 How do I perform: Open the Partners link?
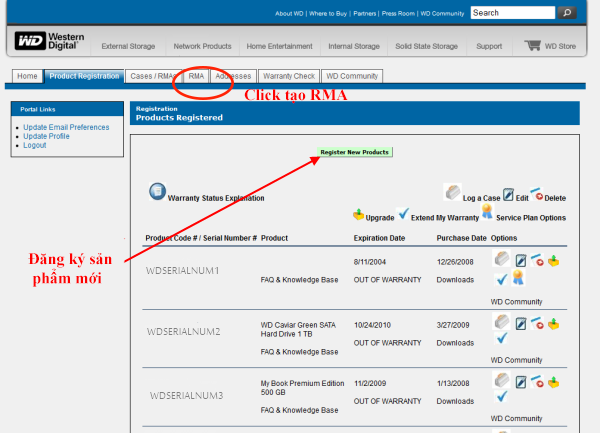click(x=365, y=13)
